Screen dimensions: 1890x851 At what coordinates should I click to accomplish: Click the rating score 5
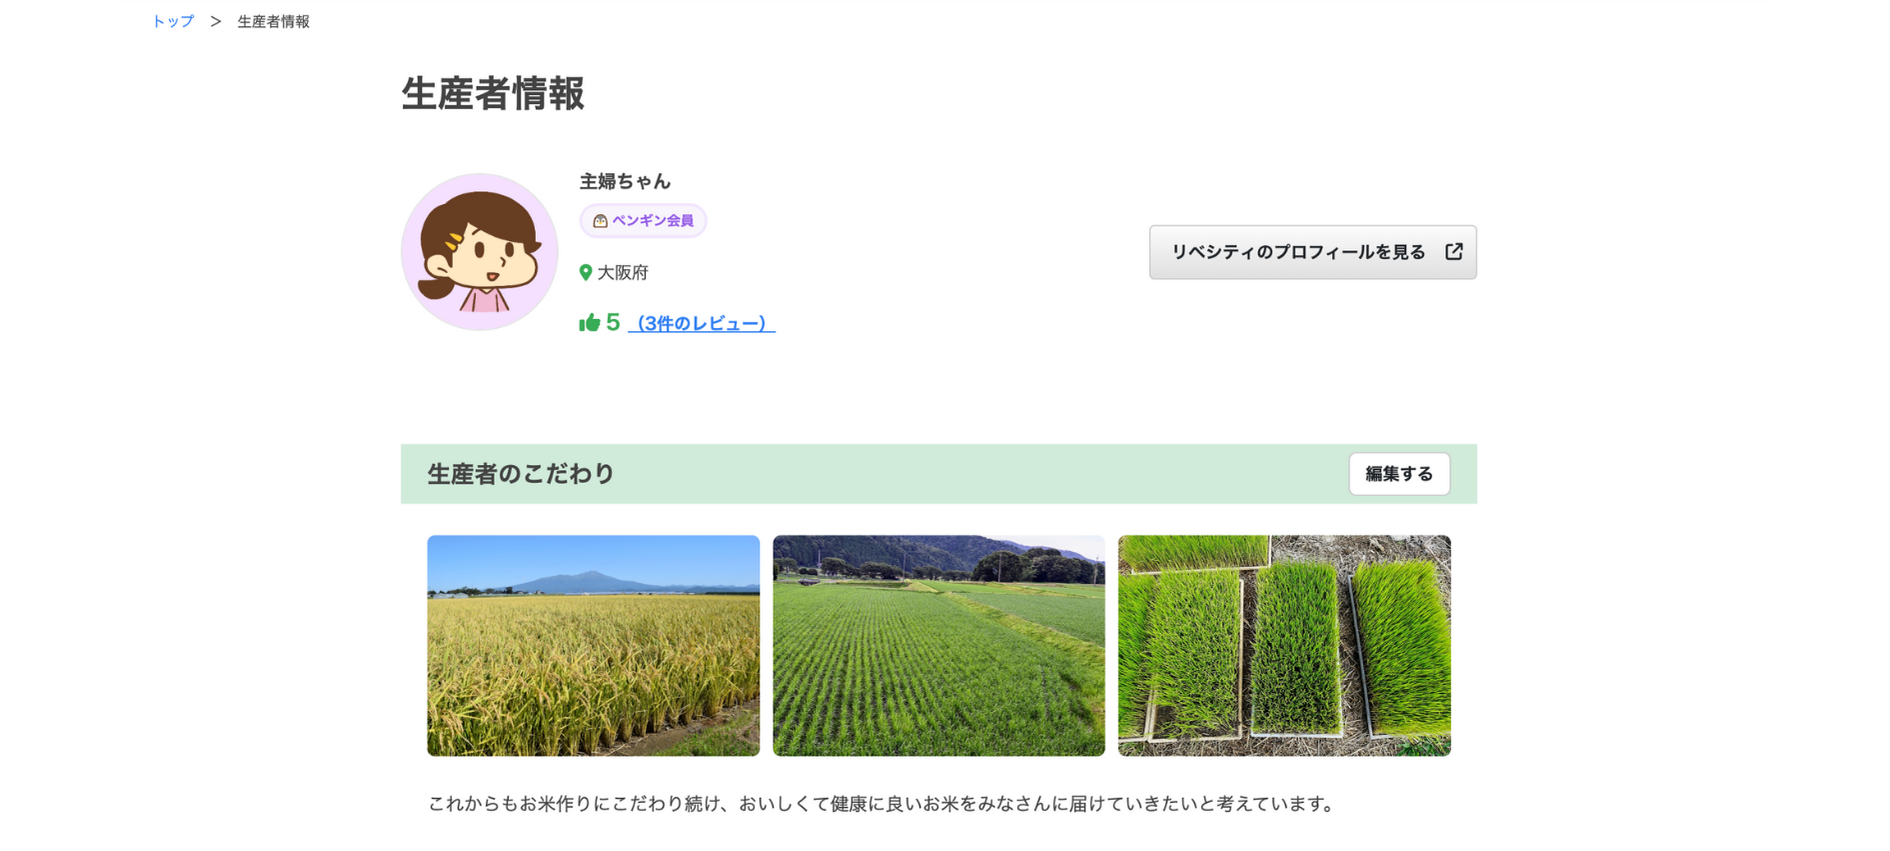point(613,322)
